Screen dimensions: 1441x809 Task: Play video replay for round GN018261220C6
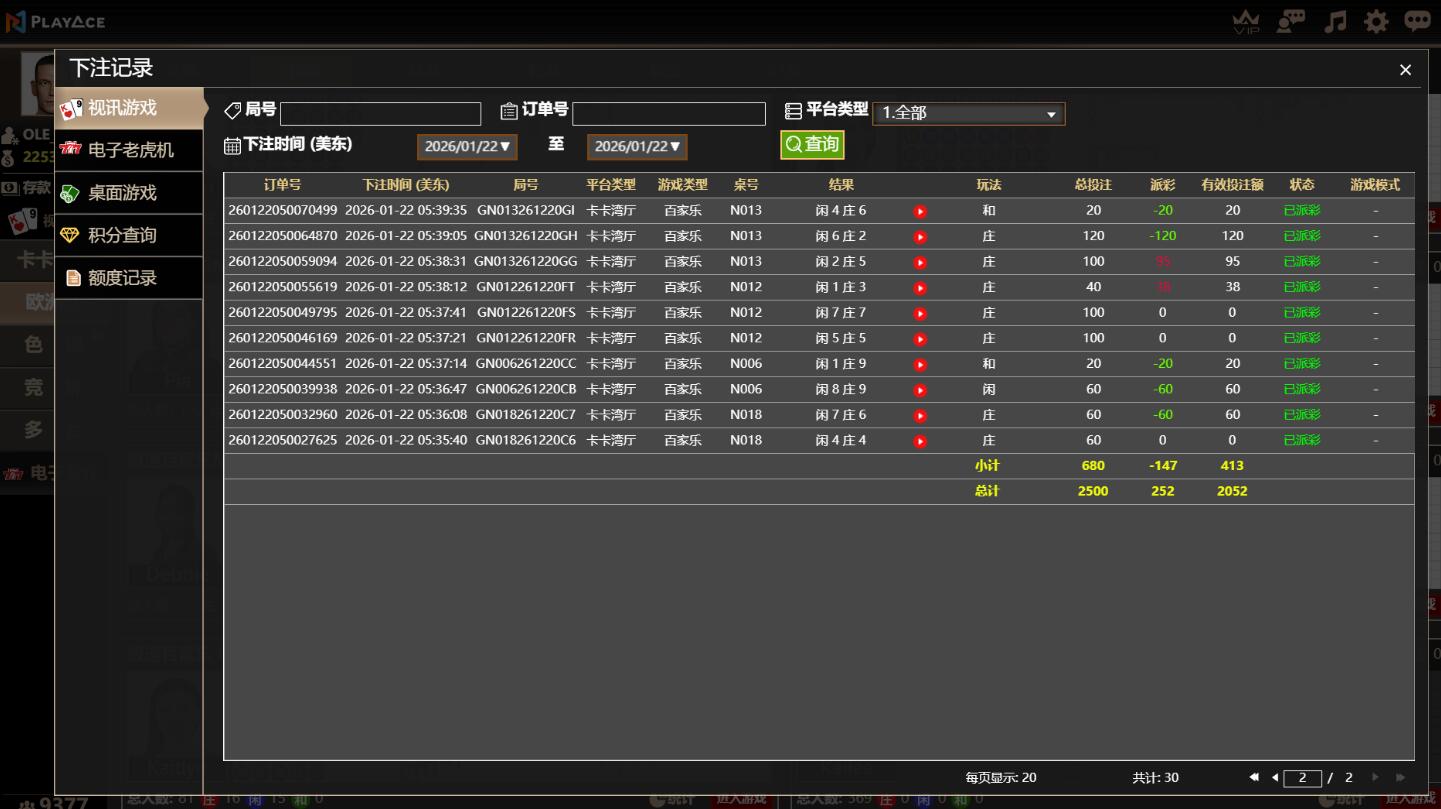(920, 441)
